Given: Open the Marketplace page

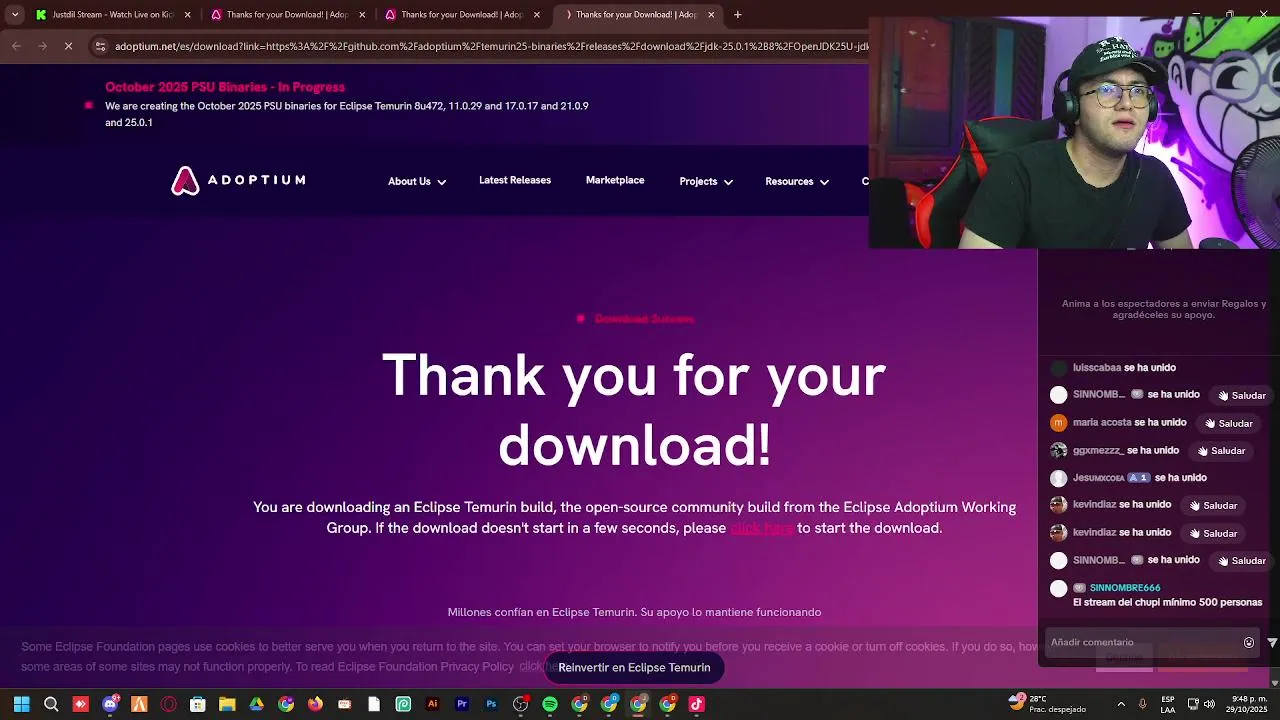Looking at the screenshot, I should pyautogui.click(x=615, y=180).
